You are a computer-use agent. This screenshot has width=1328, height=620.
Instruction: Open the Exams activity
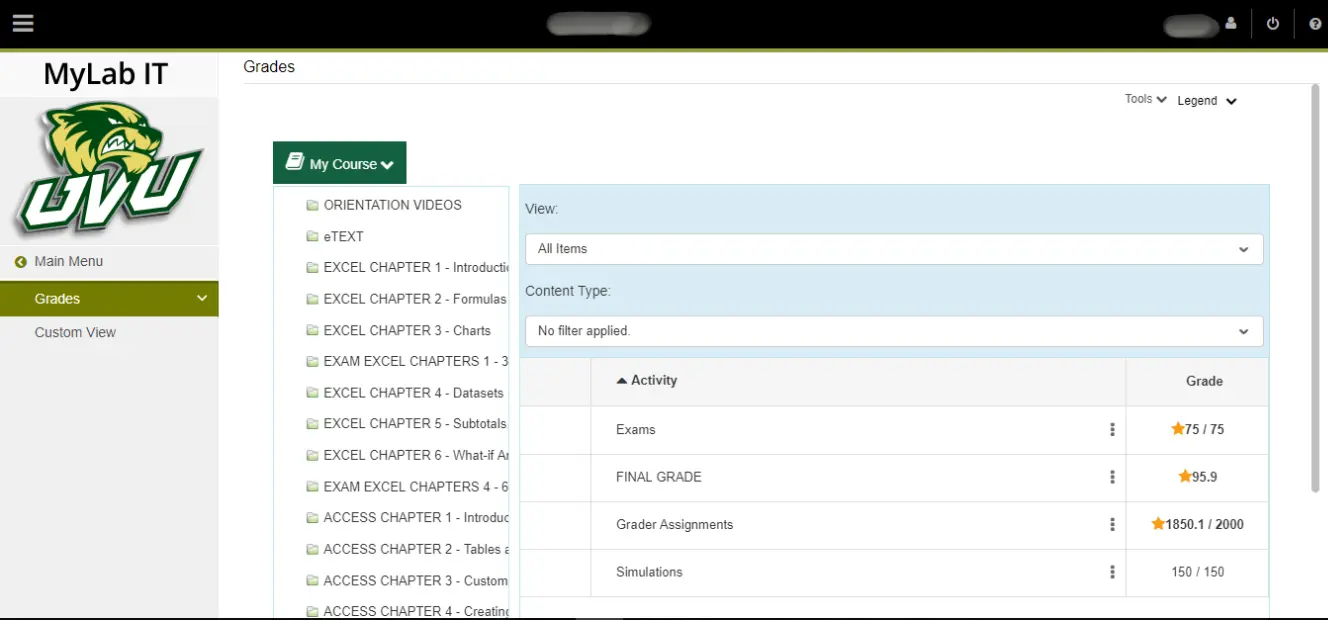[x=636, y=430]
